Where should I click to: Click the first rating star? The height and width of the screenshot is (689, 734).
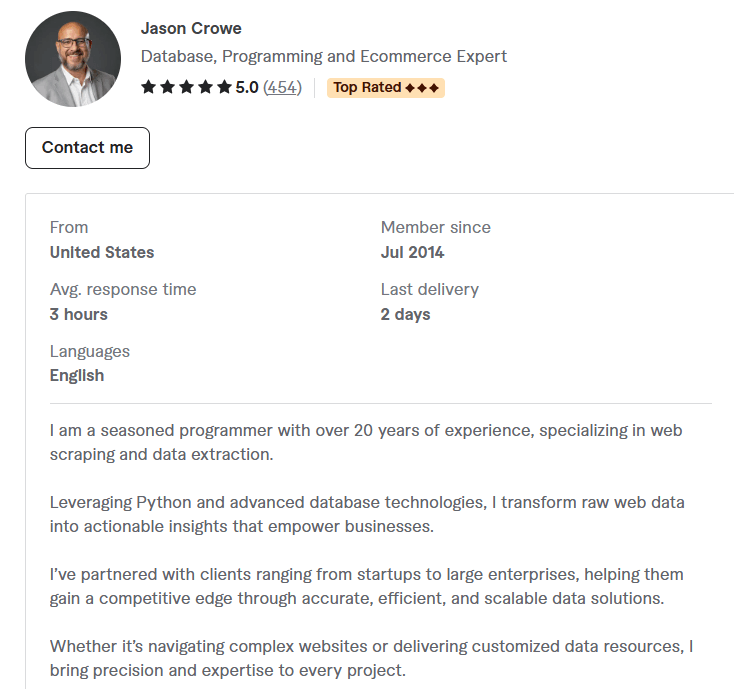point(148,87)
